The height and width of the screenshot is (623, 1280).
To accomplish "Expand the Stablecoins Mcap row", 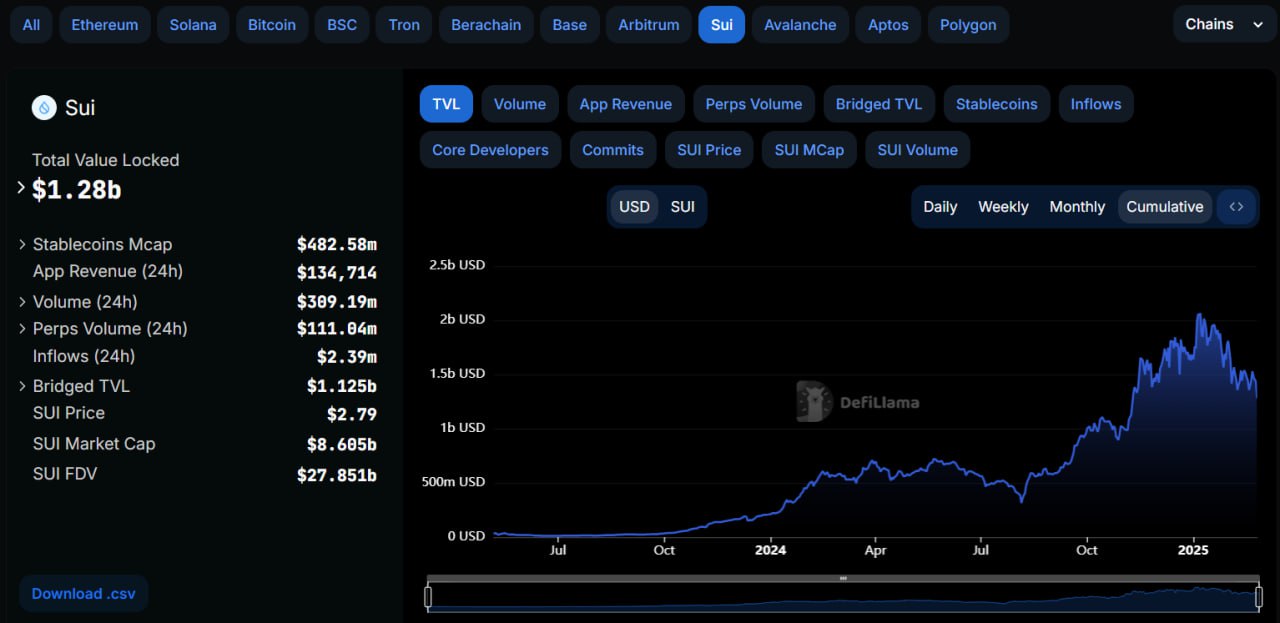I will pos(22,244).
